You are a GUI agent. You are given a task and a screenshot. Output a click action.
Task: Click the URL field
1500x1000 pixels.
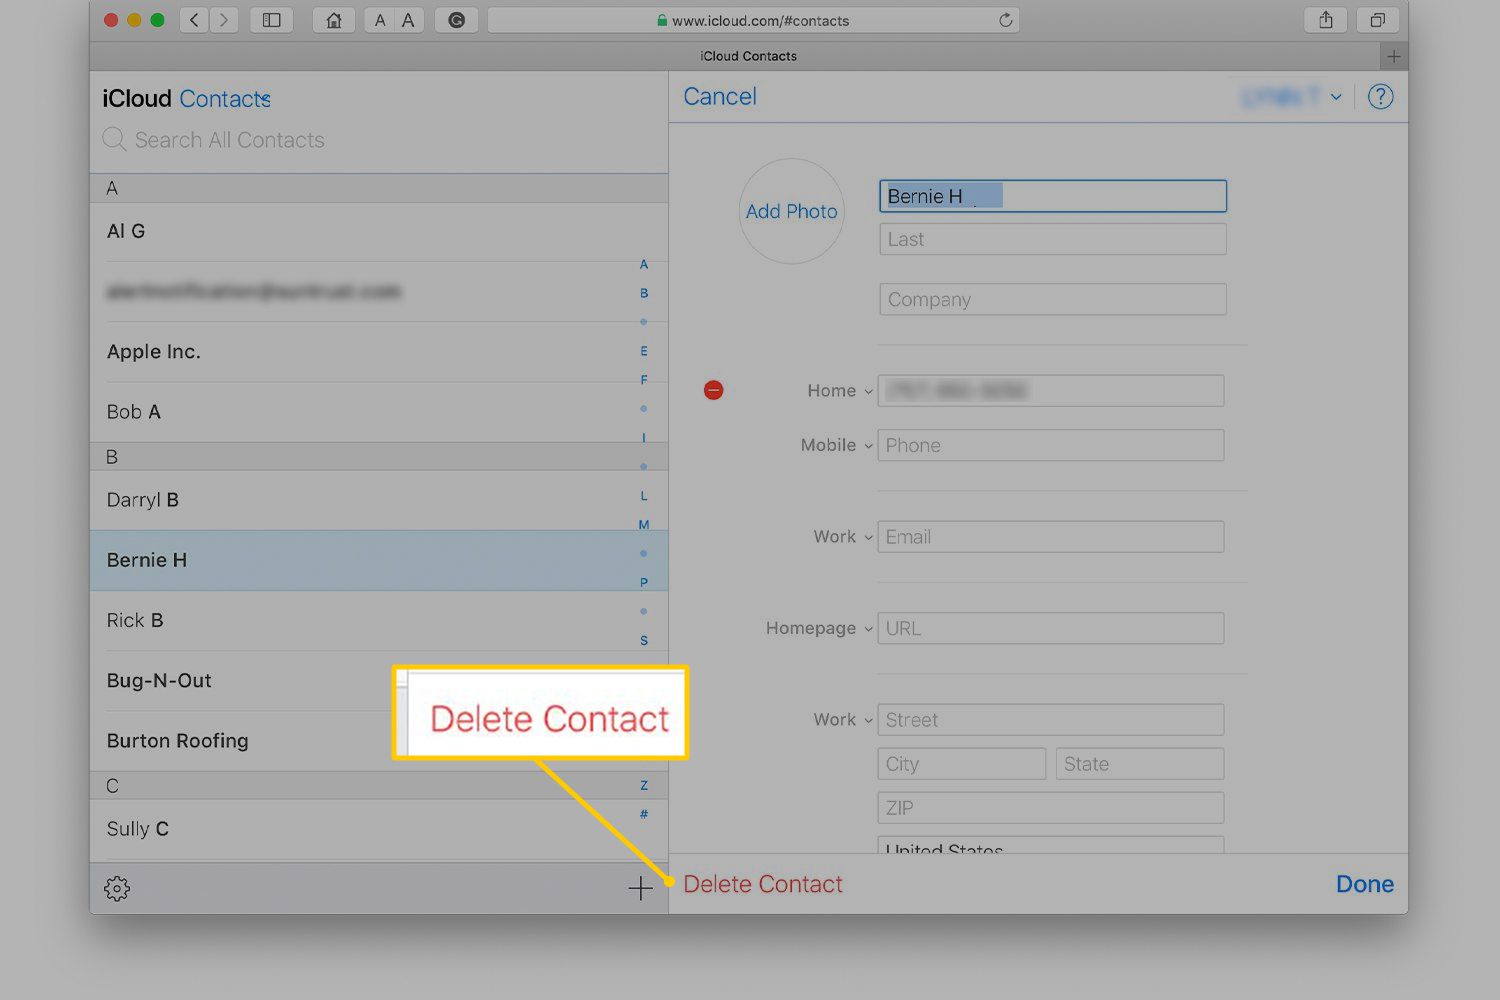[1051, 628]
